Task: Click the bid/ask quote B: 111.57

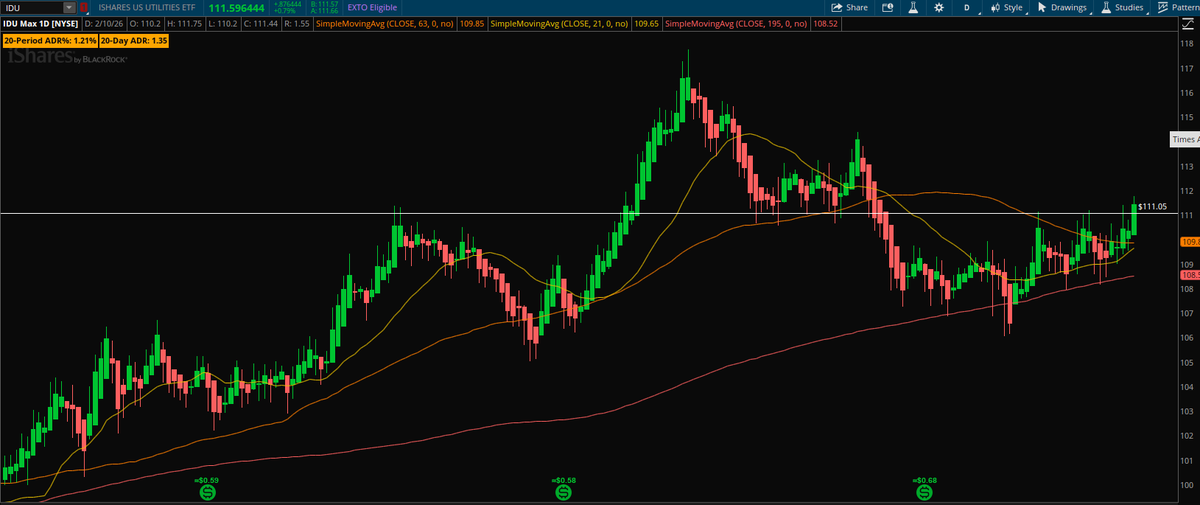Action: point(325,4)
